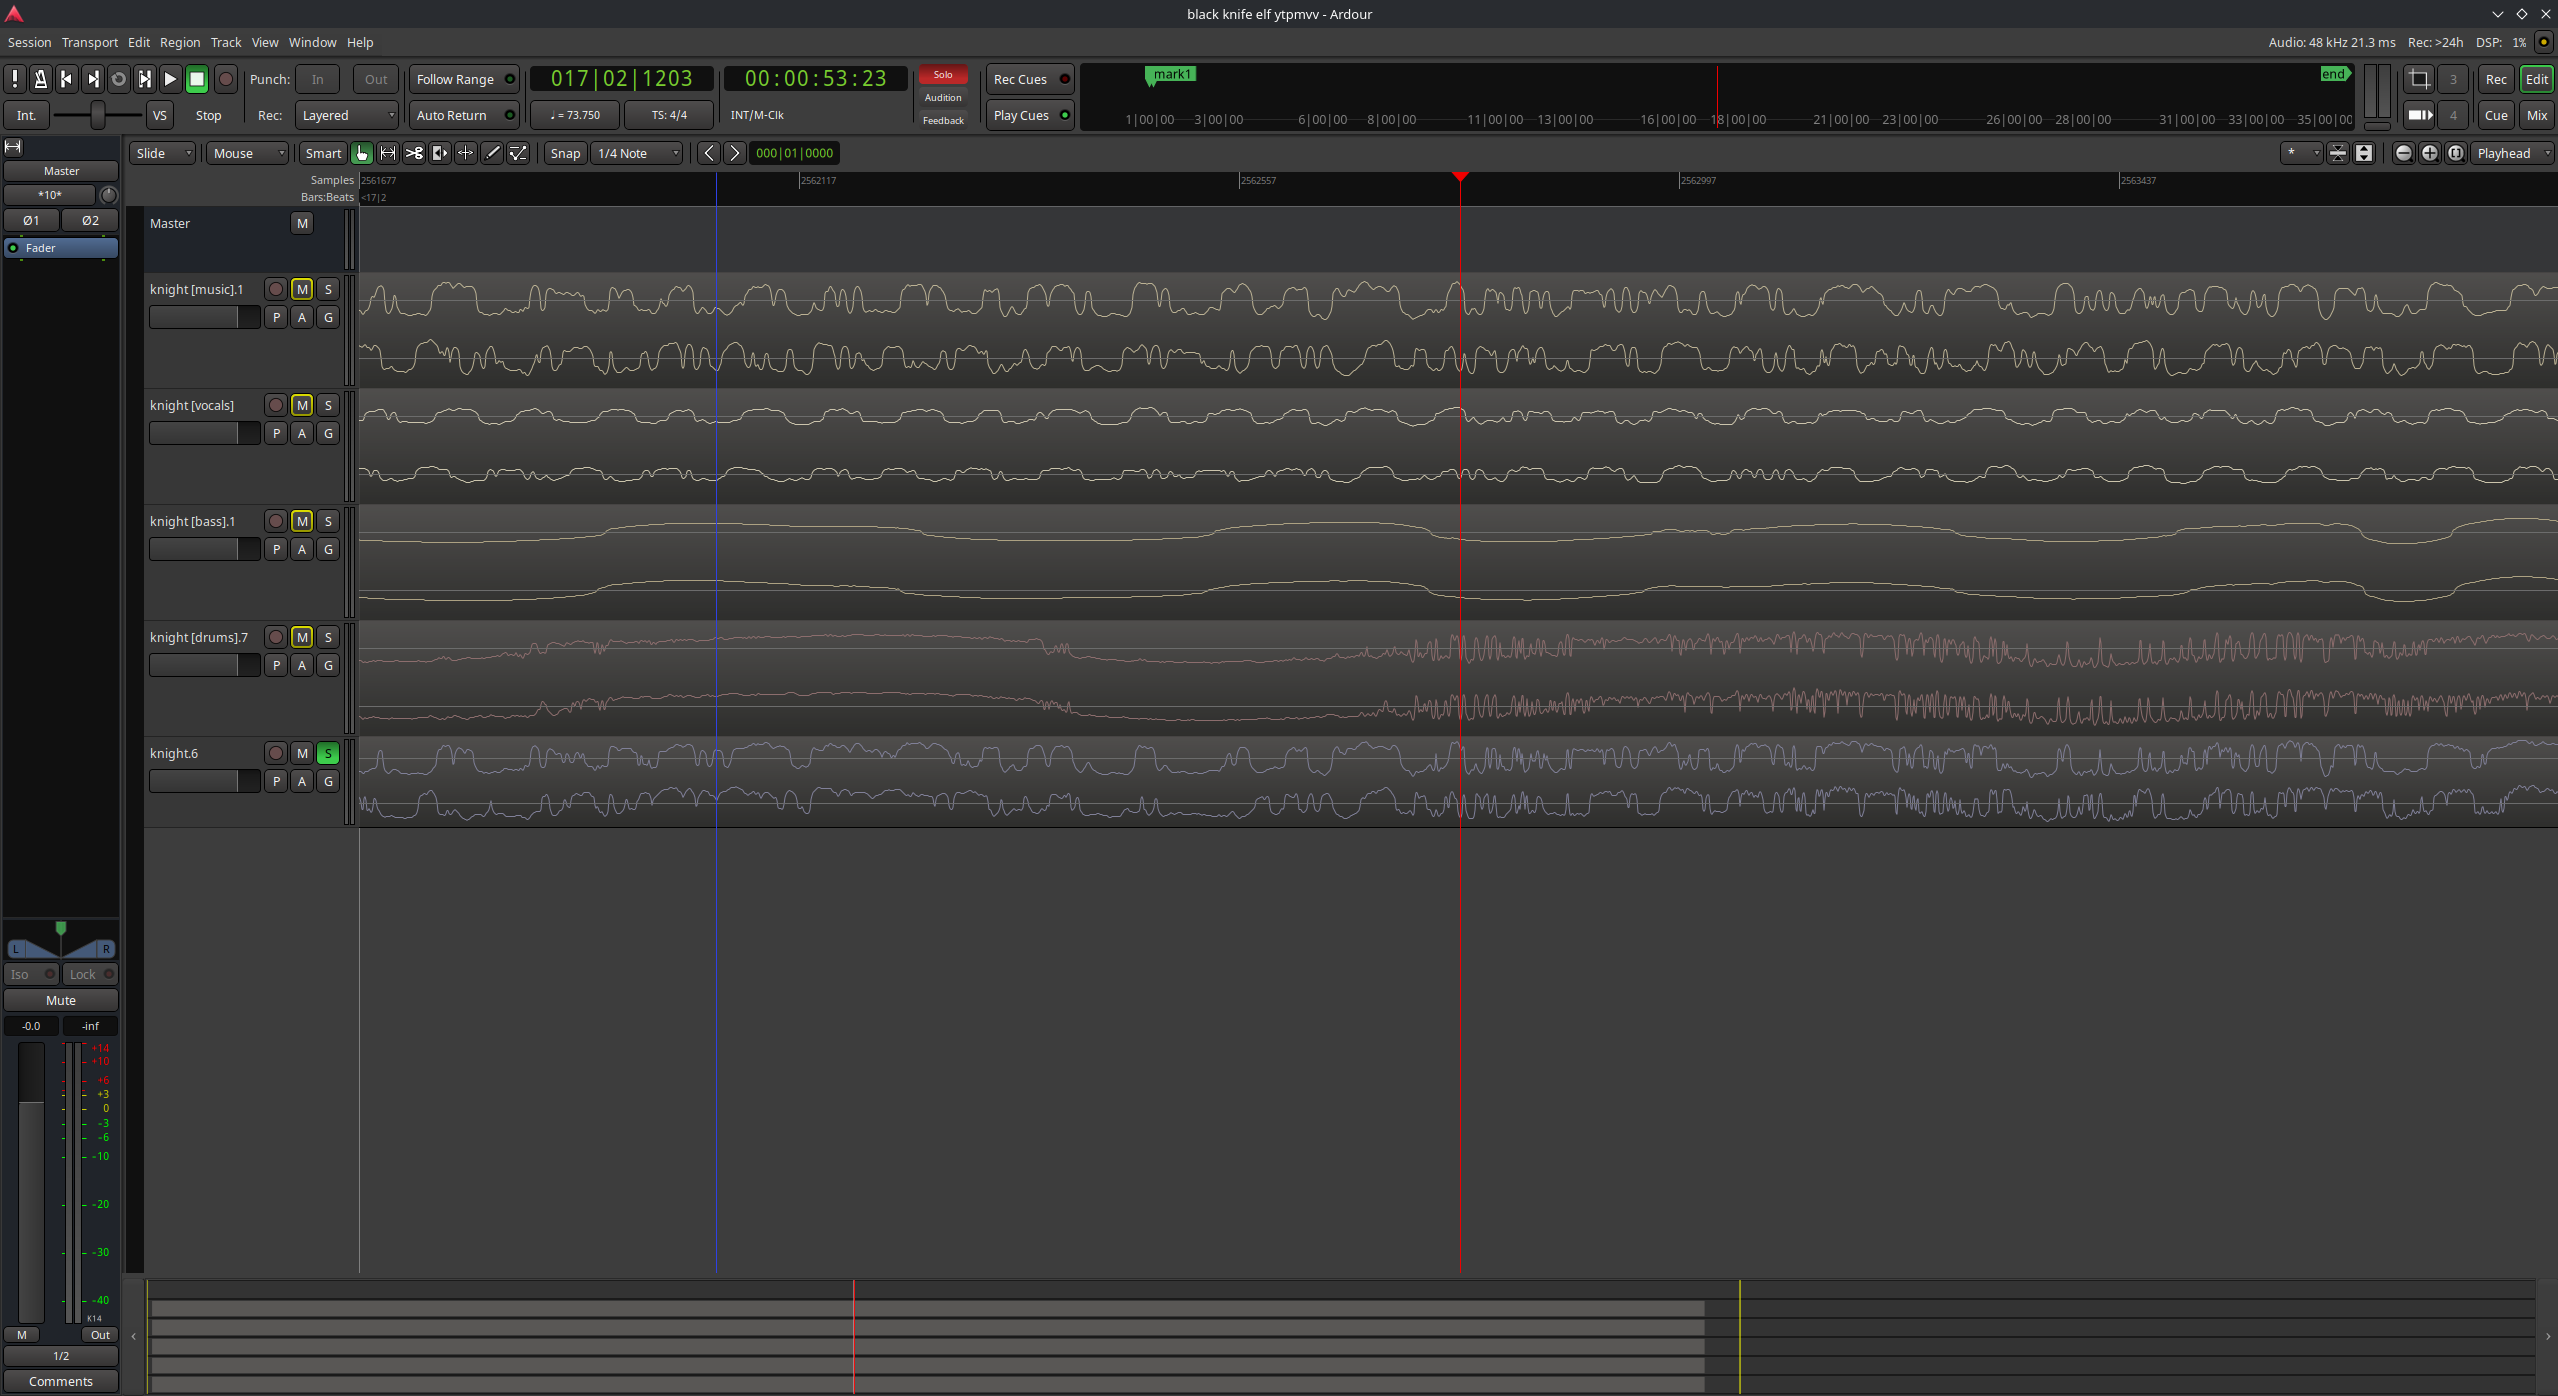2558x1396 pixels.
Task: Open the Window menu
Action: click(x=312, y=42)
